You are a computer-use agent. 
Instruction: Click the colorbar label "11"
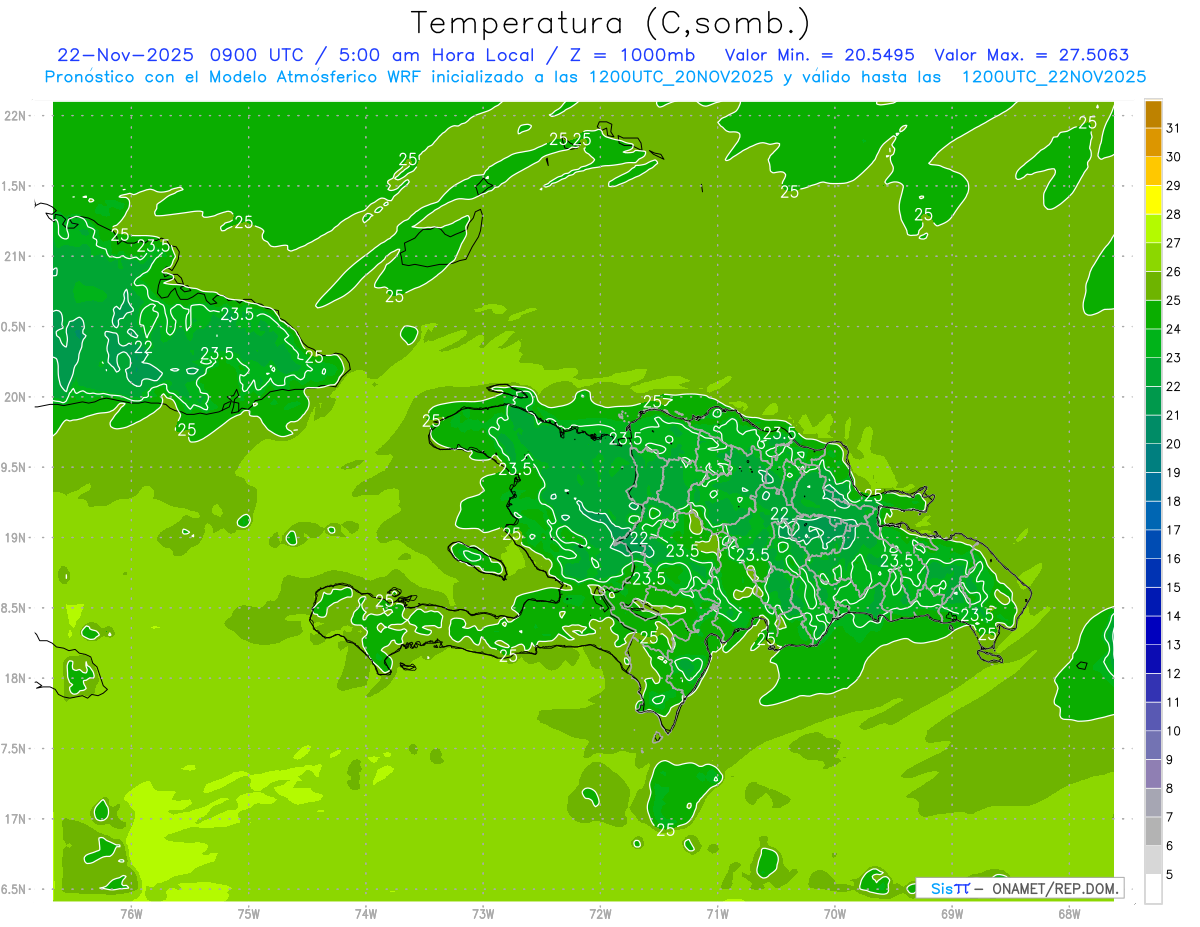click(x=1174, y=703)
